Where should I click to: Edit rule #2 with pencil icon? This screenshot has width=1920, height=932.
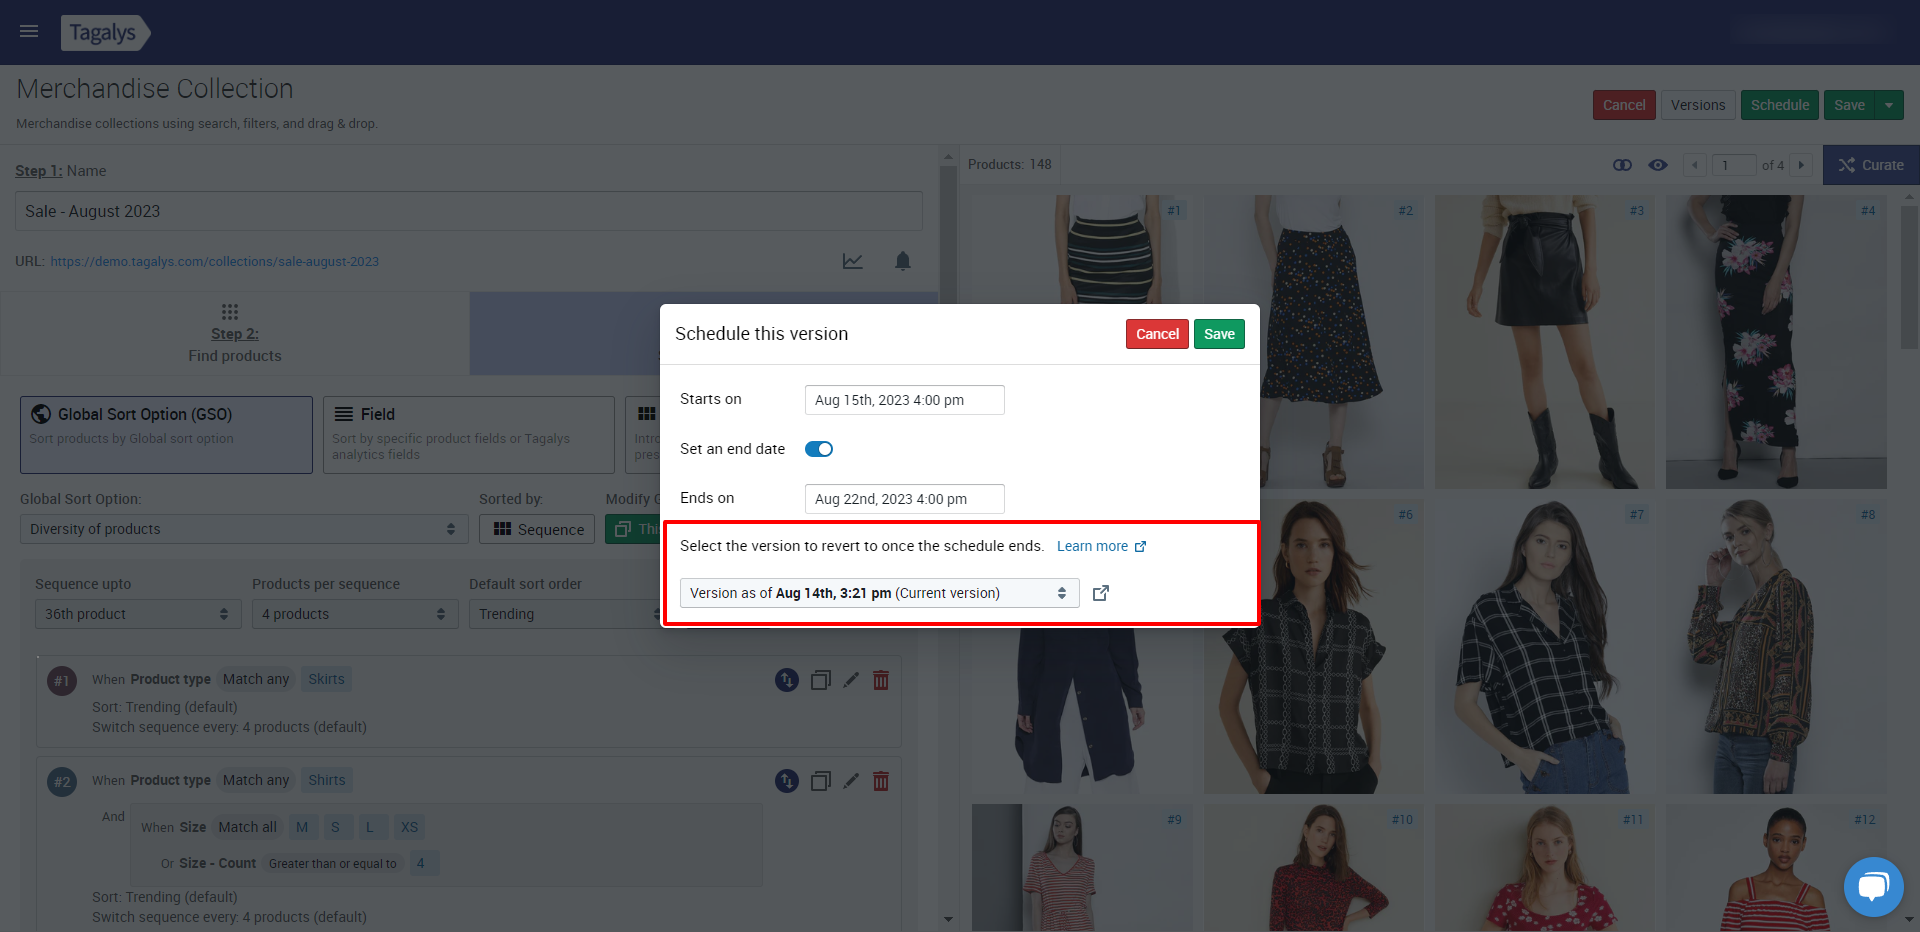tap(851, 781)
